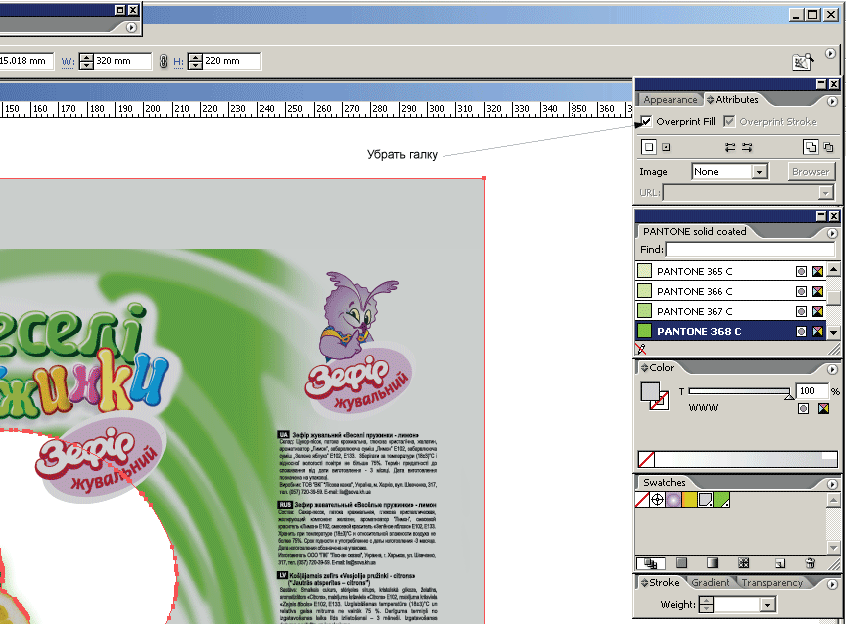Click CMYK mode icon for PANTONE 368 C
The width and height of the screenshot is (846, 624).
click(x=818, y=331)
